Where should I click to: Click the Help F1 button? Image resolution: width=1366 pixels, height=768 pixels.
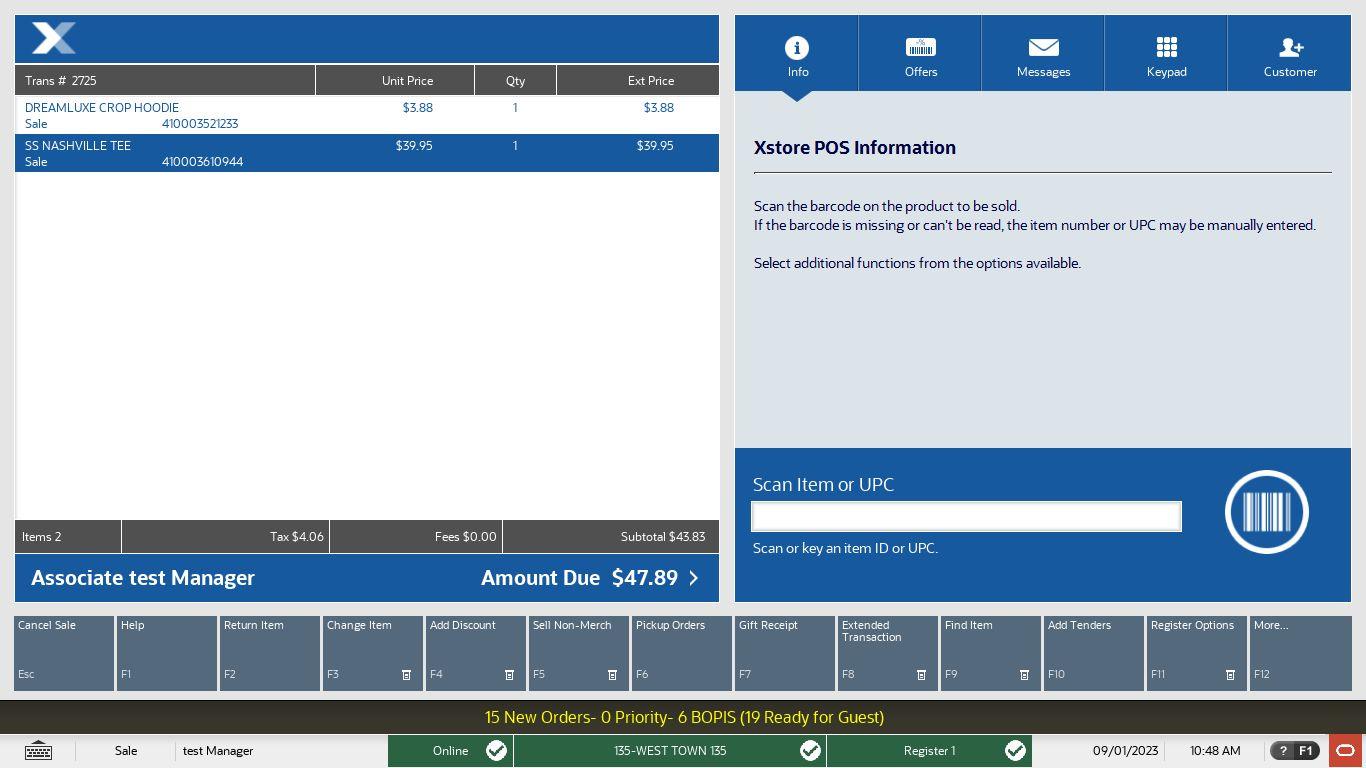click(x=167, y=653)
